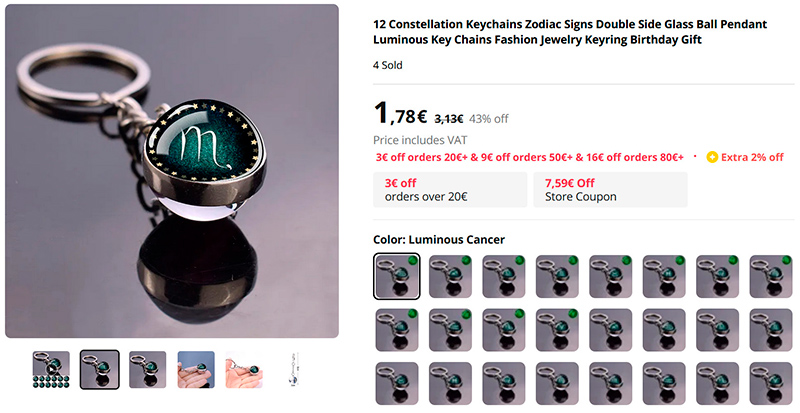The image size is (800, 413).
Task: Select the Luminous Cancer color swatch
Action: [396, 276]
